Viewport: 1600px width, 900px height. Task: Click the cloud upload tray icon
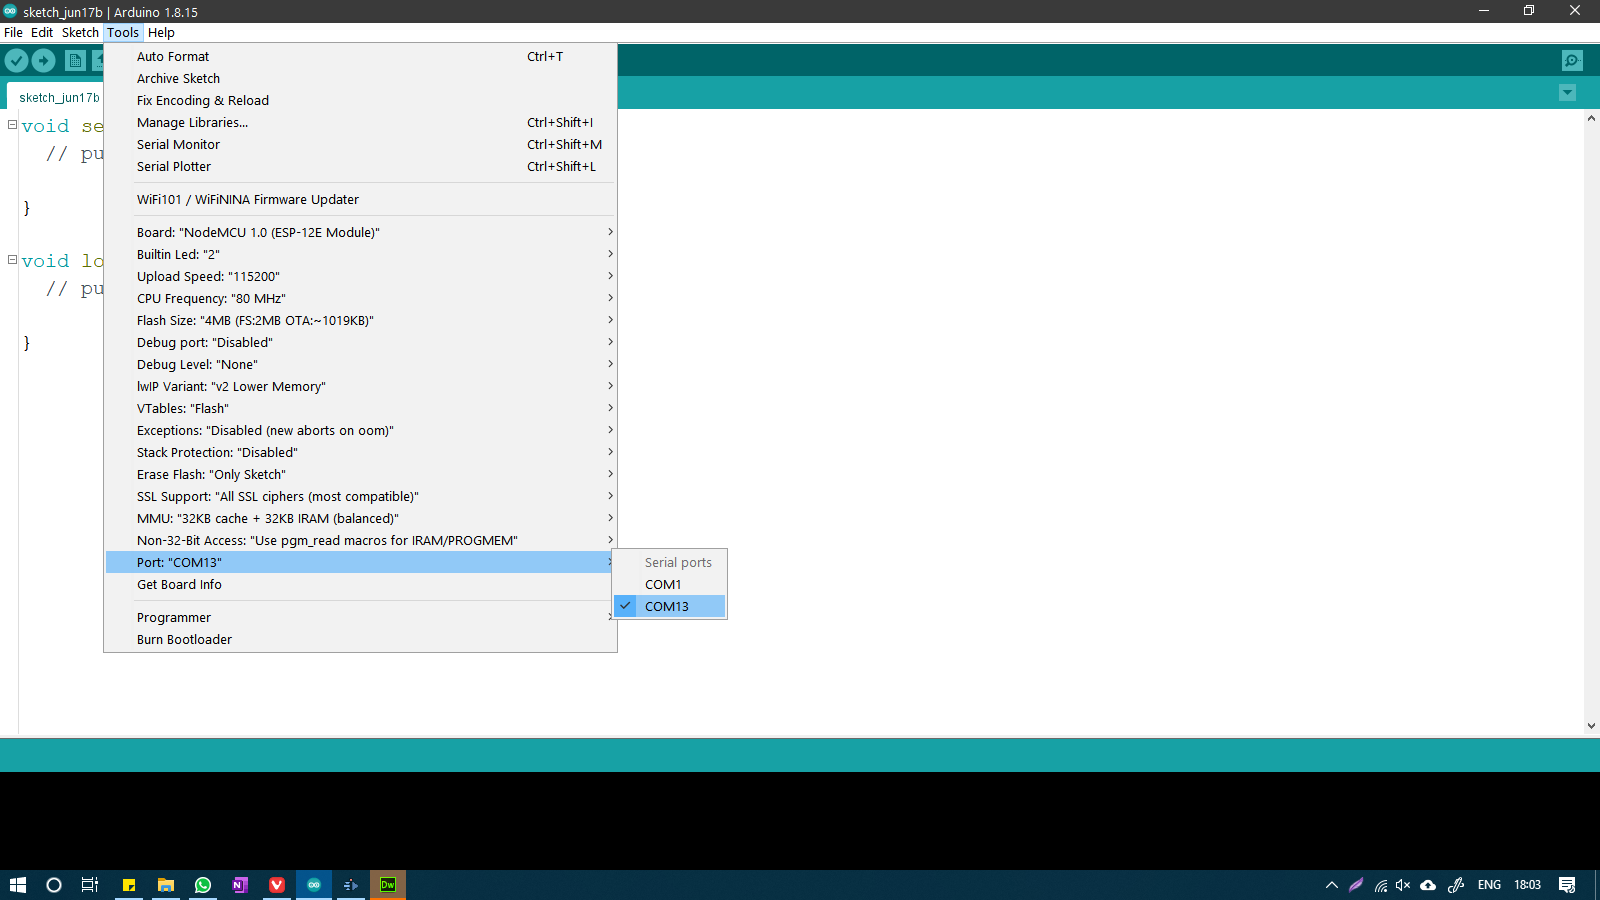pyautogui.click(x=1428, y=885)
